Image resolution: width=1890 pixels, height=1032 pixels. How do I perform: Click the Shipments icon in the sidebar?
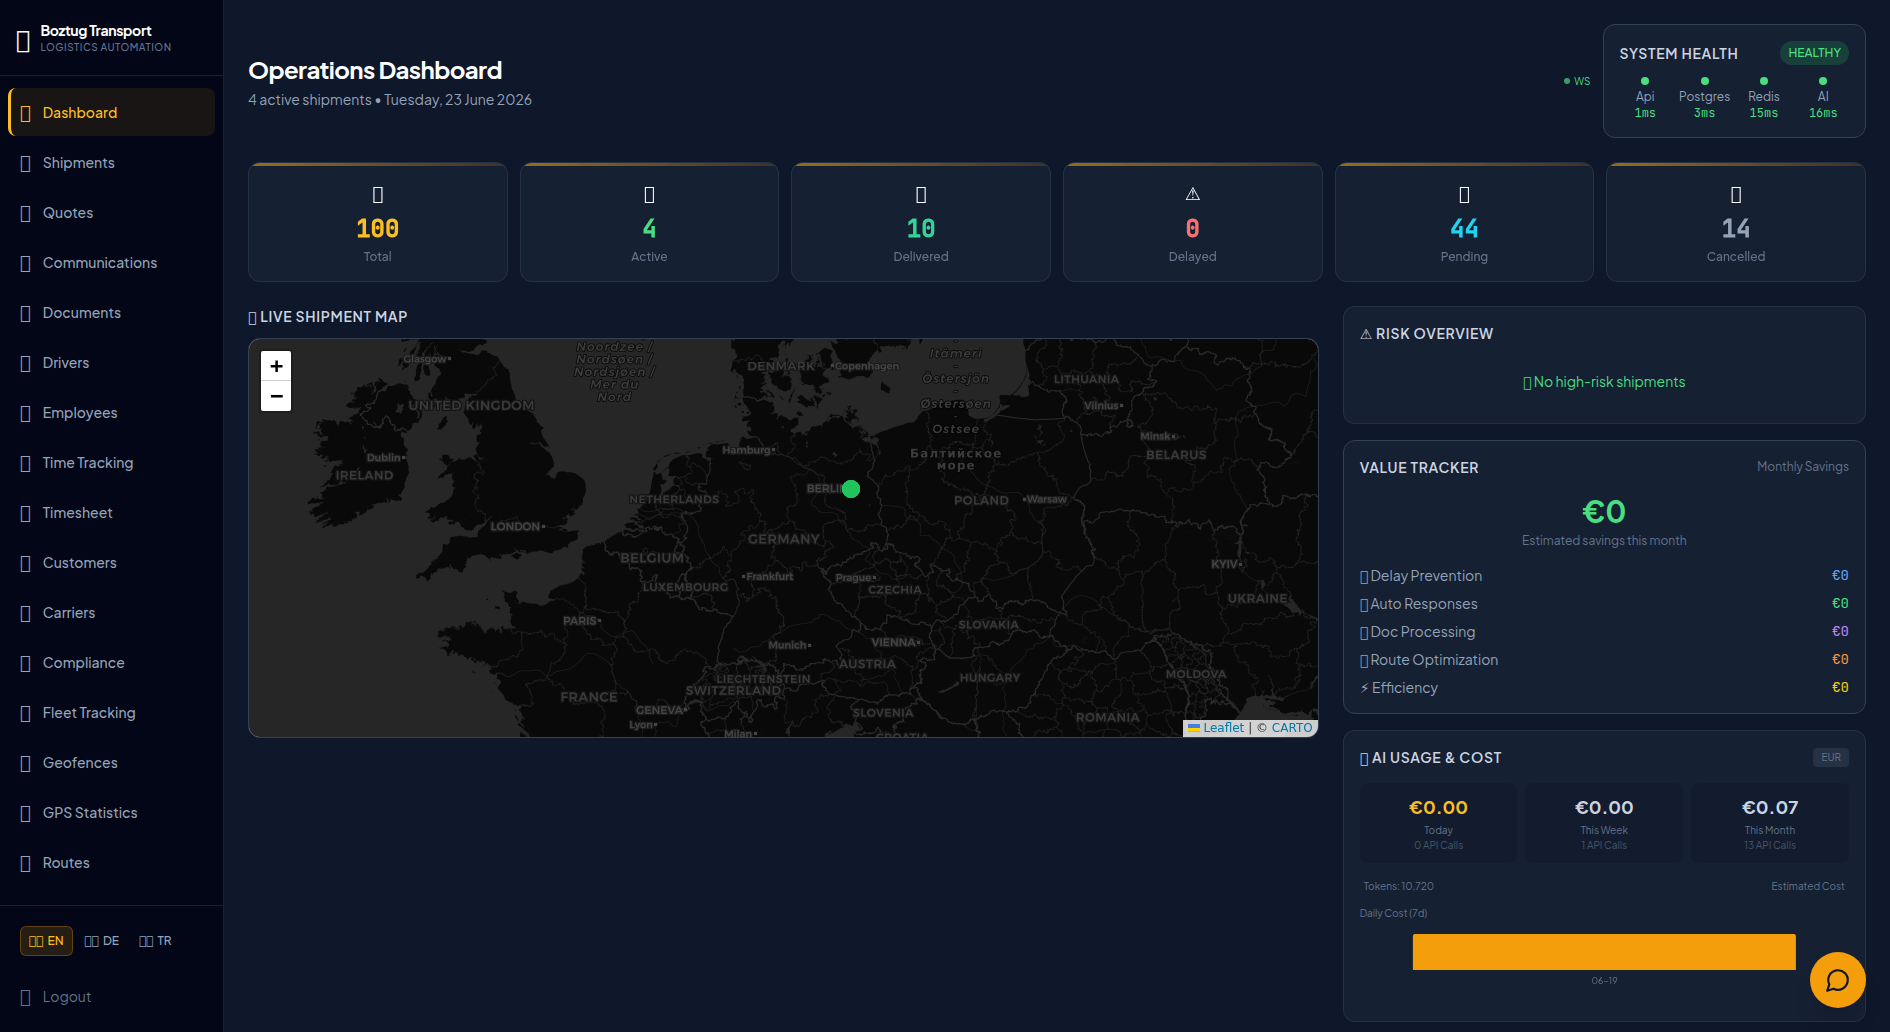pos(26,164)
